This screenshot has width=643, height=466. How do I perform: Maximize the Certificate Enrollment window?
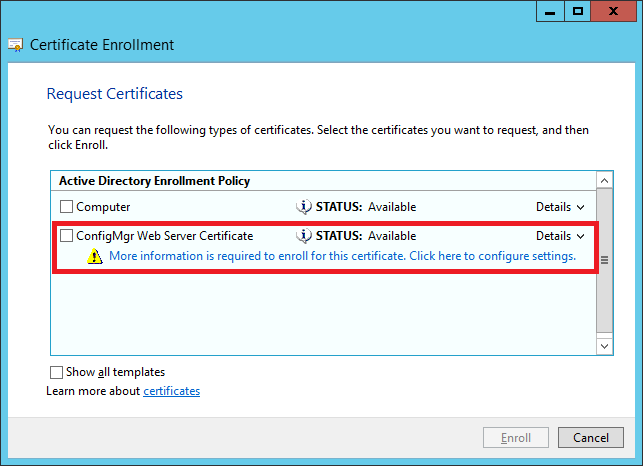(577, 11)
